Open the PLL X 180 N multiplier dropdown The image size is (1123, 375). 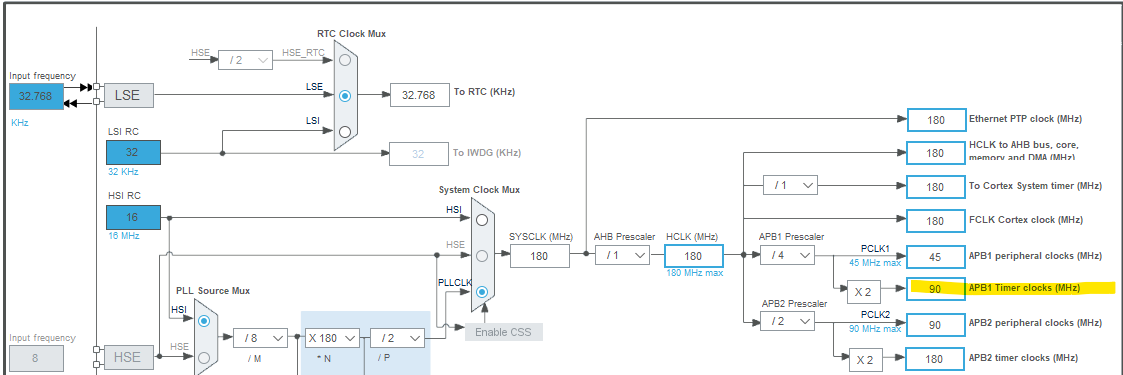(x=332, y=338)
